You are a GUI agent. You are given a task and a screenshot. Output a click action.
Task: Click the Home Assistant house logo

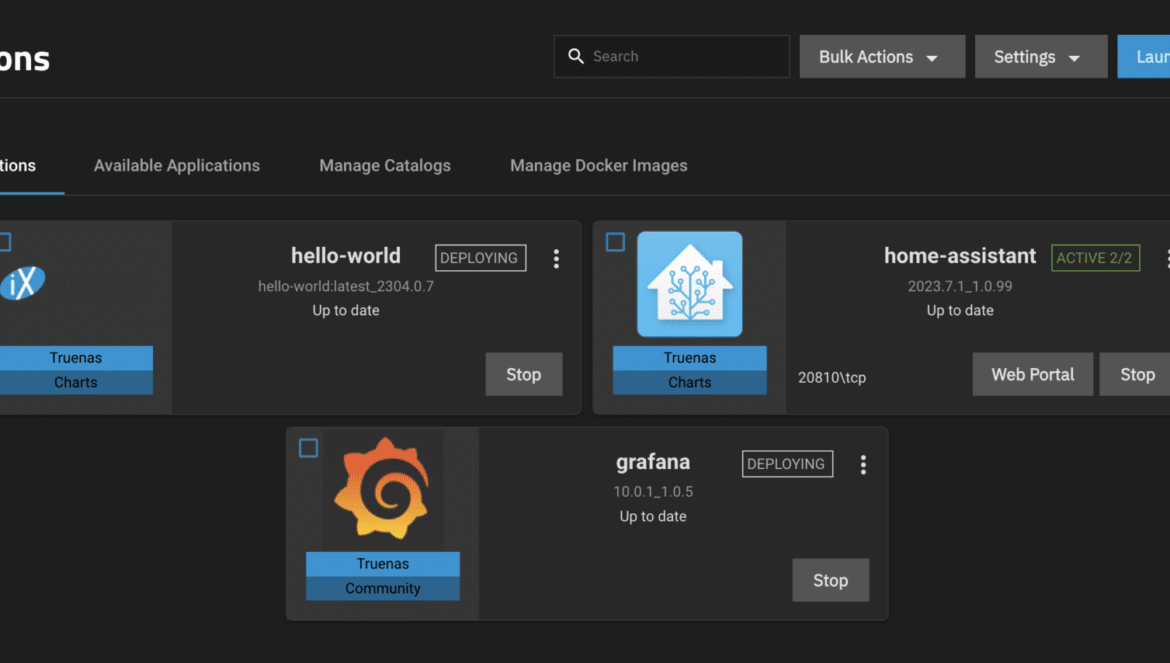pos(689,284)
